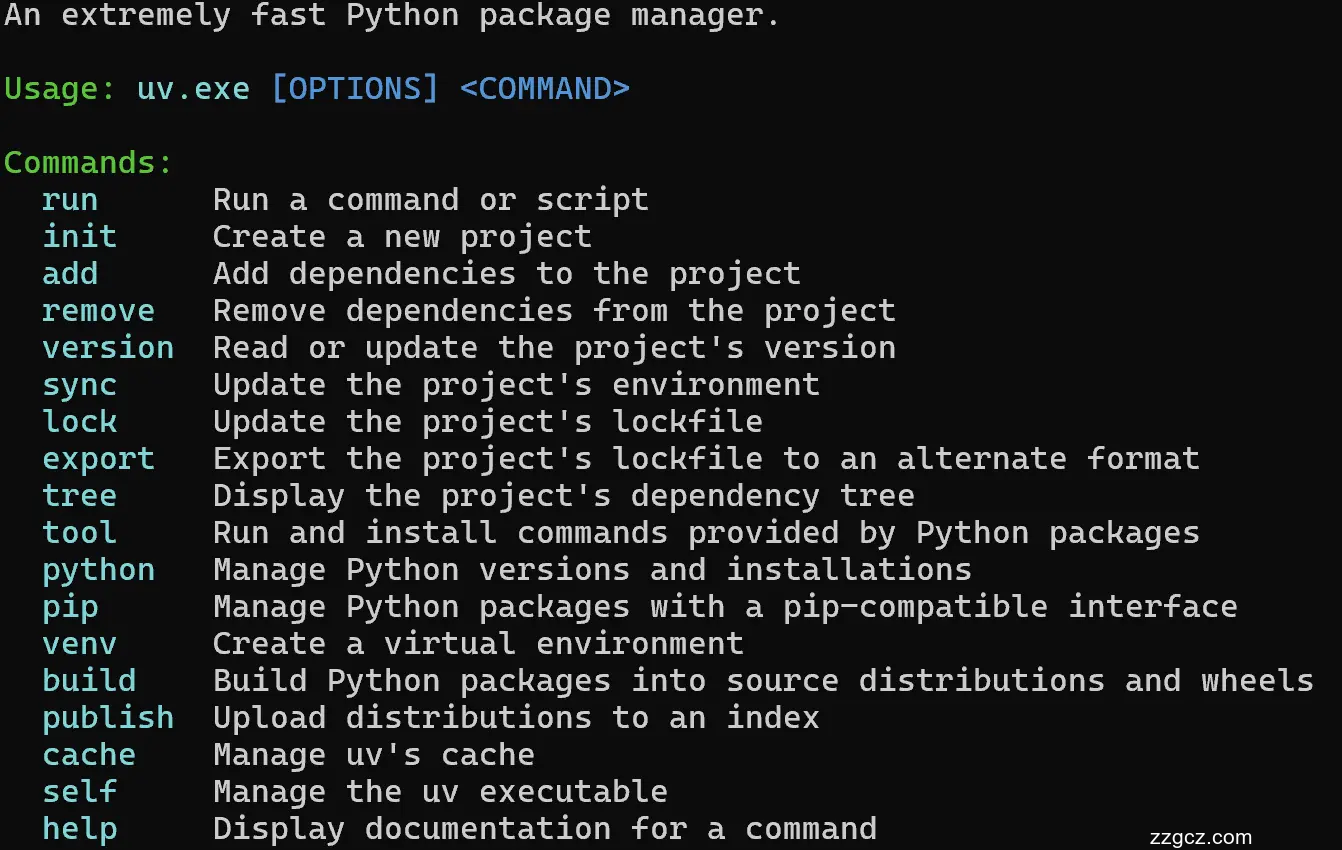This screenshot has width=1342, height=850.
Task: Select the 'build' command entry
Action: (x=89, y=681)
